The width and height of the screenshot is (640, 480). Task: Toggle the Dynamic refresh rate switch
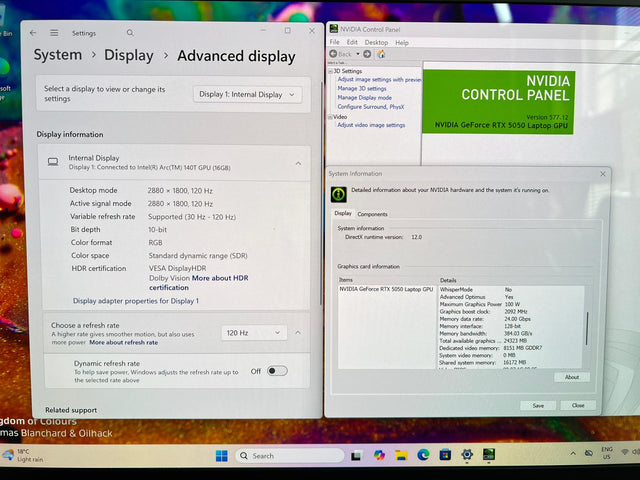point(277,371)
